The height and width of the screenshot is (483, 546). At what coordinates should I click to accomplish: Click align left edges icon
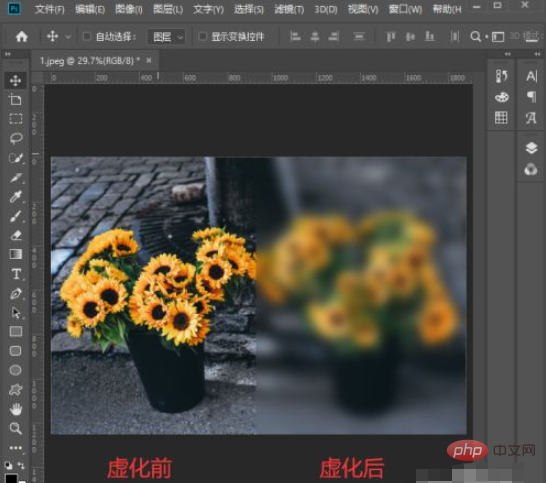point(295,36)
